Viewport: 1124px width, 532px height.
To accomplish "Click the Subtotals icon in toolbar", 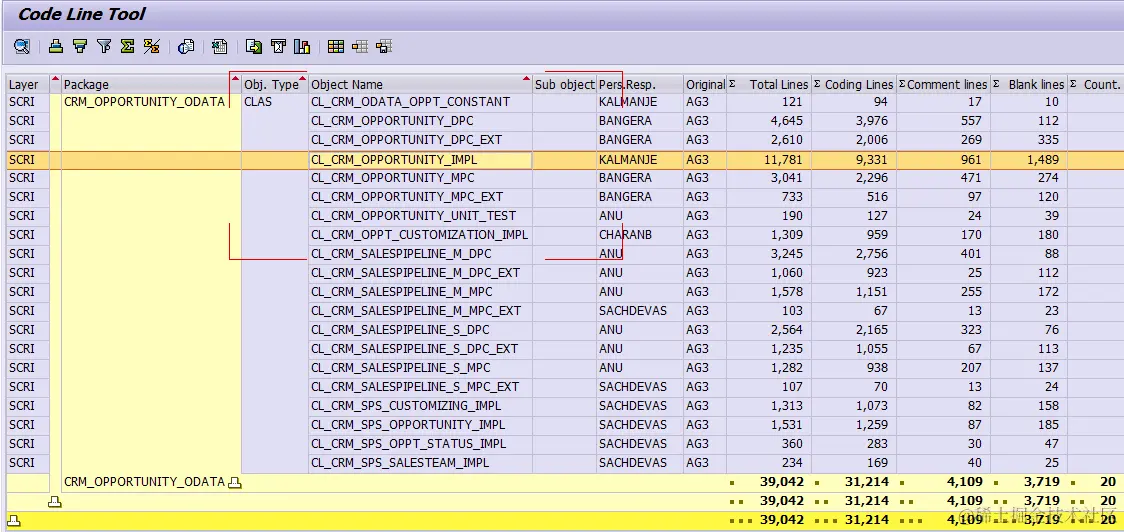I will click(151, 47).
